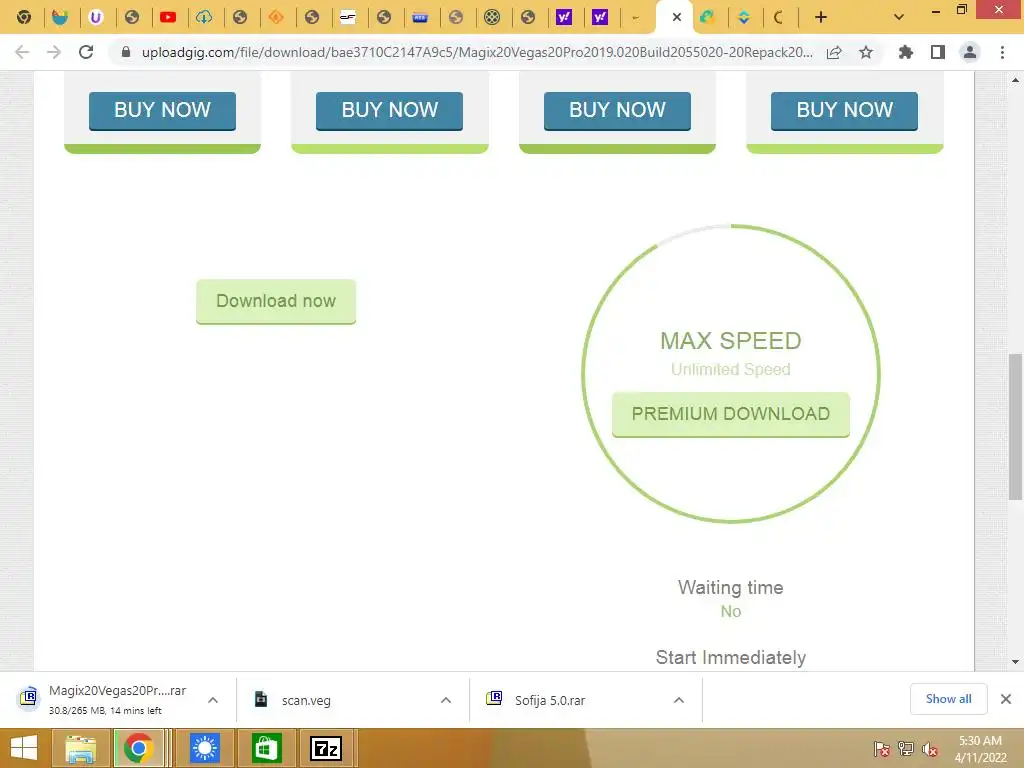The height and width of the screenshot is (768, 1024).
Task: Open the Chrome extensions puzzle icon
Action: 906,52
